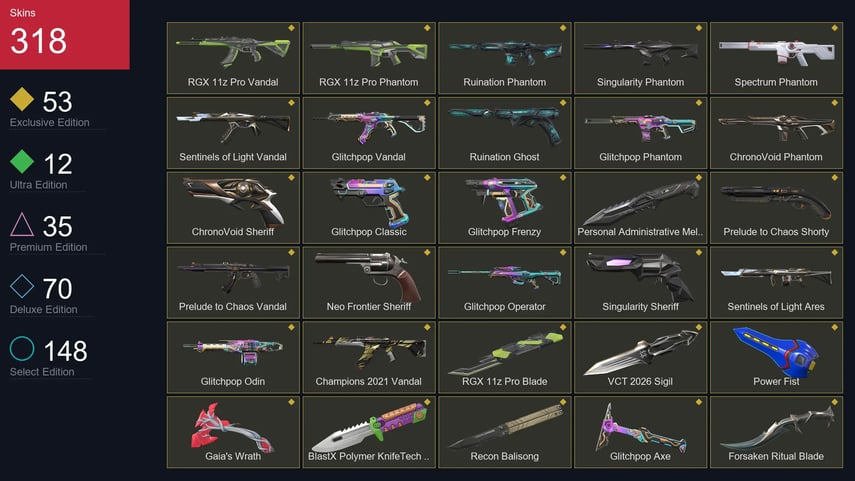Viewport: 855px width, 481px height.
Task: Select the Exclusive Edition label
Action: click(x=50, y=122)
